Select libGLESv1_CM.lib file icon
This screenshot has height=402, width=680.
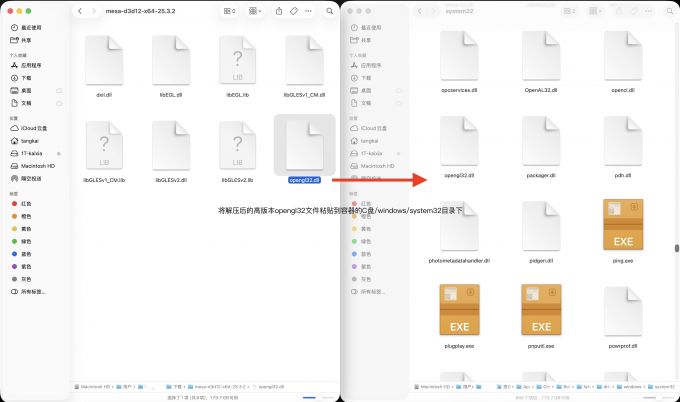click(104, 145)
